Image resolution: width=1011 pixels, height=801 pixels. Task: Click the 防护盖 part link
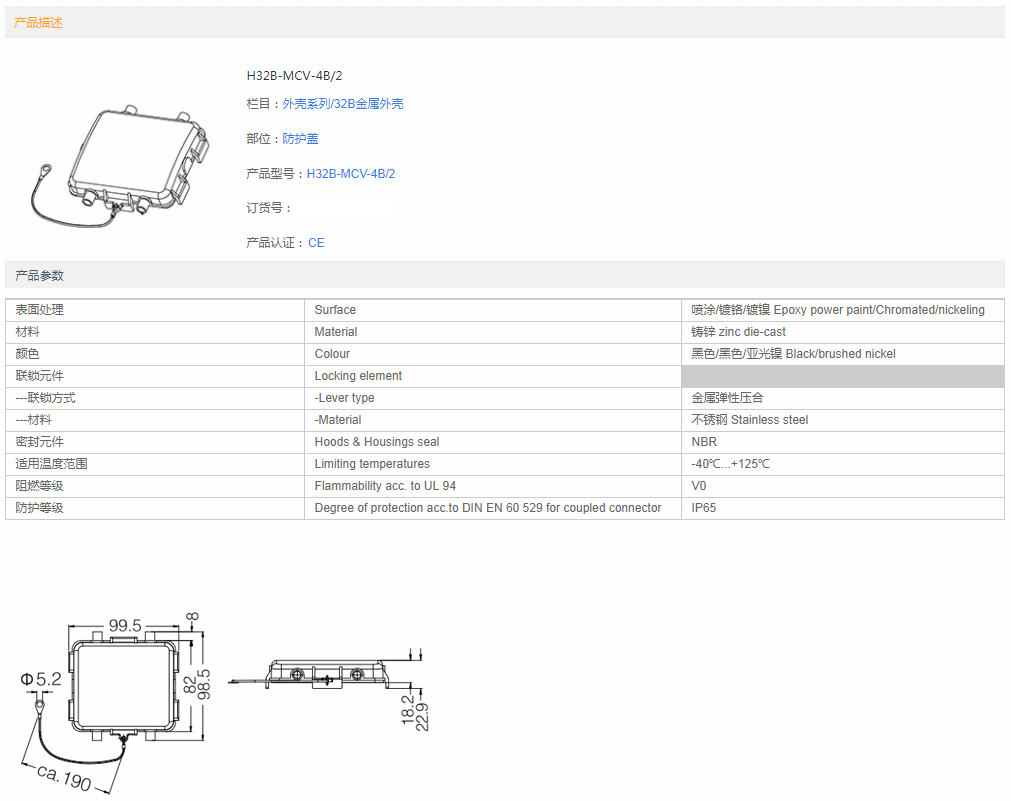pos(300,139)
